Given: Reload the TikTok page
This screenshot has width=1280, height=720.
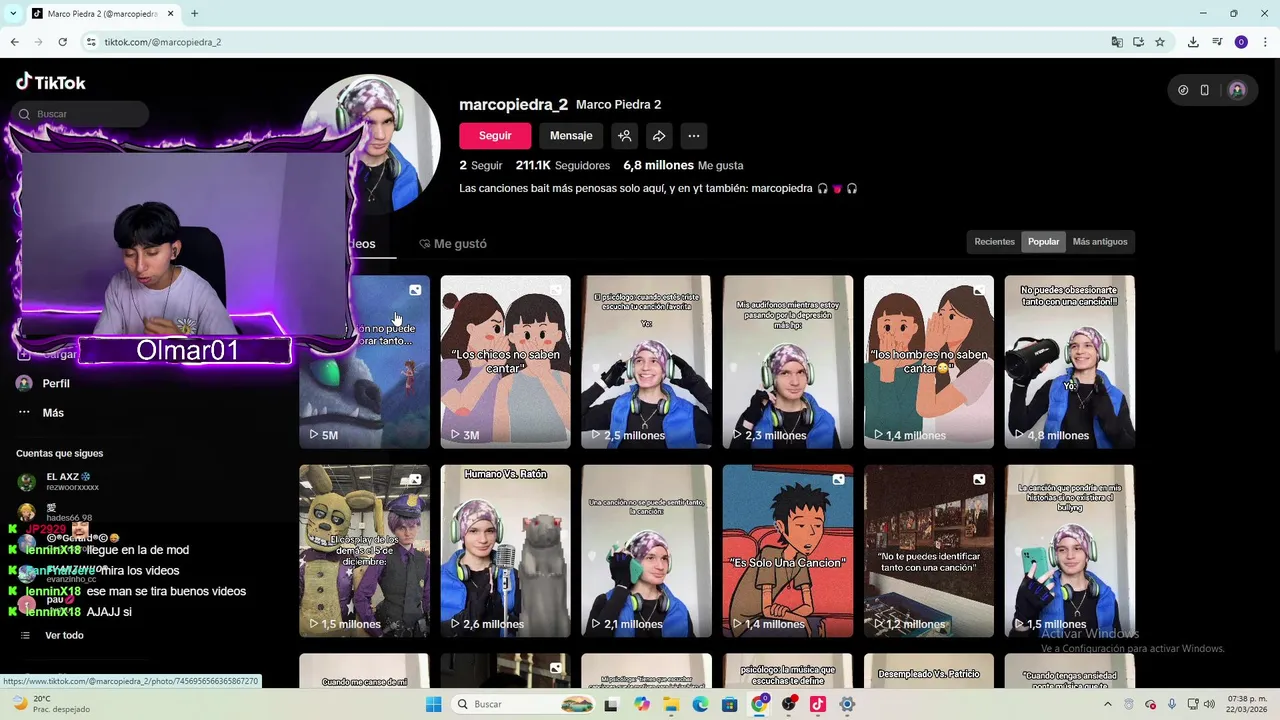Looking at the screenshot, I should click(x=62, y=42).
